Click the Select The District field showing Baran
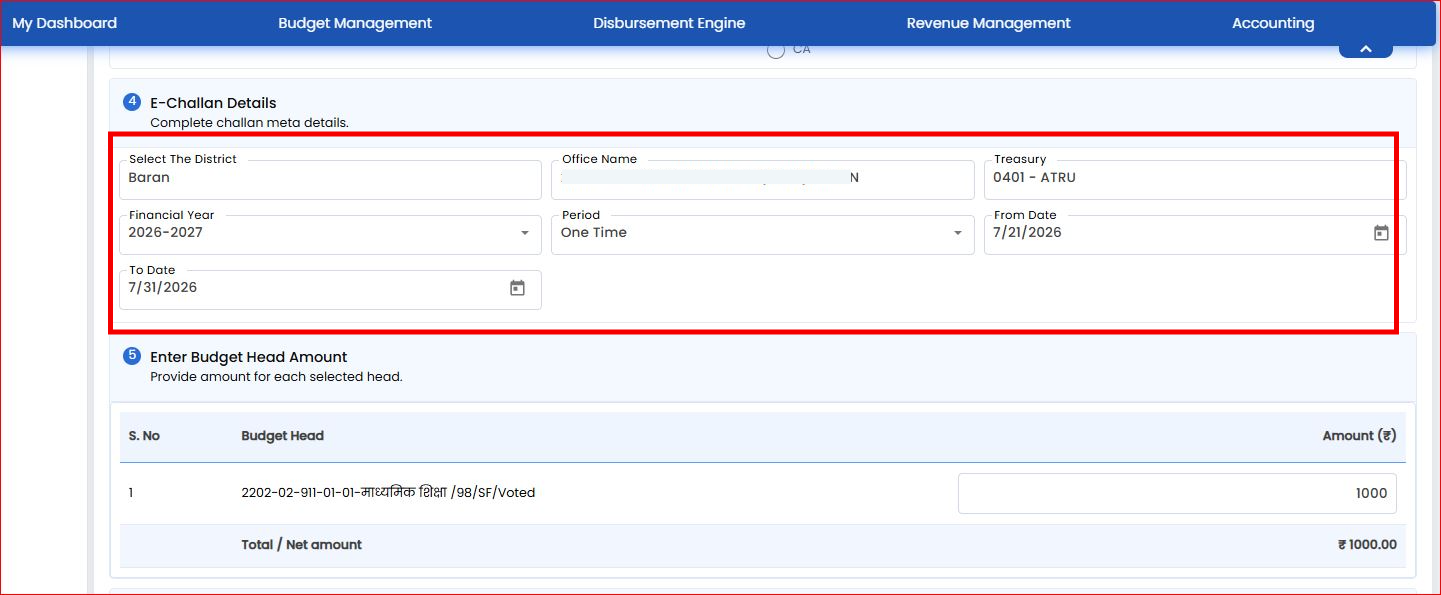 coord(330,180)
